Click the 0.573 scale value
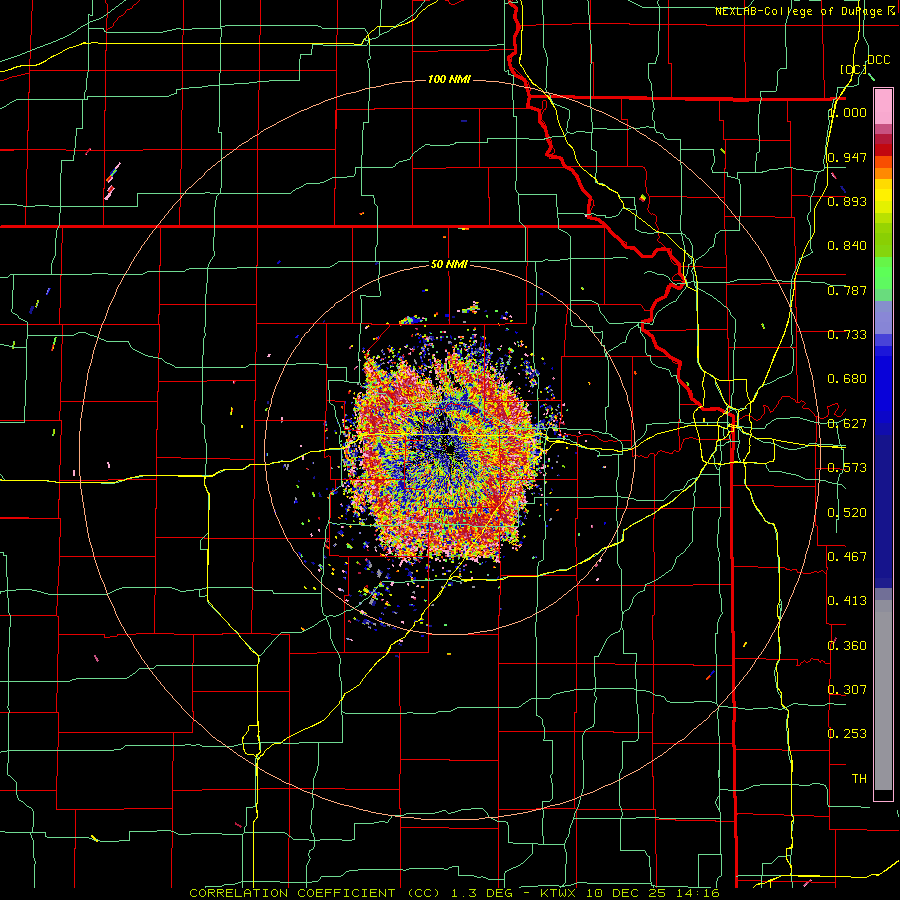Screen dimensions: 900x900 [847, 468]
